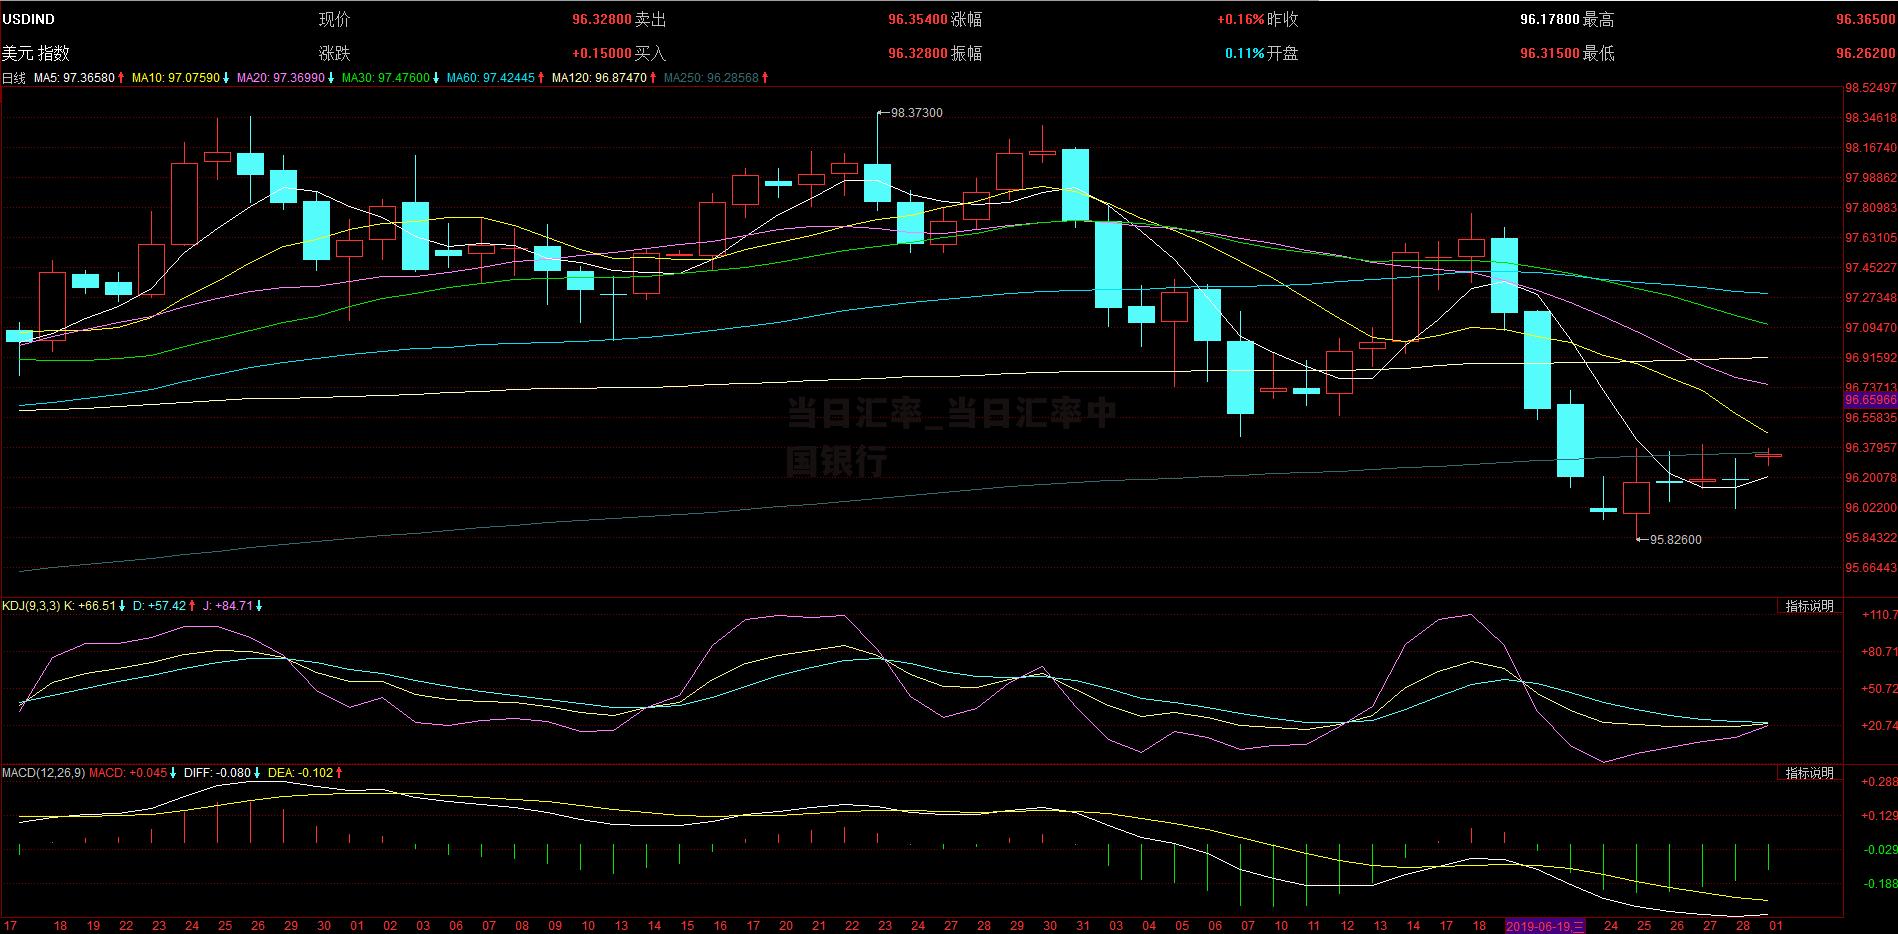This screenshot has width=1898, height=934.
Task: Click the highlighted price marker 96.65966
Action: pos(1870,400)
